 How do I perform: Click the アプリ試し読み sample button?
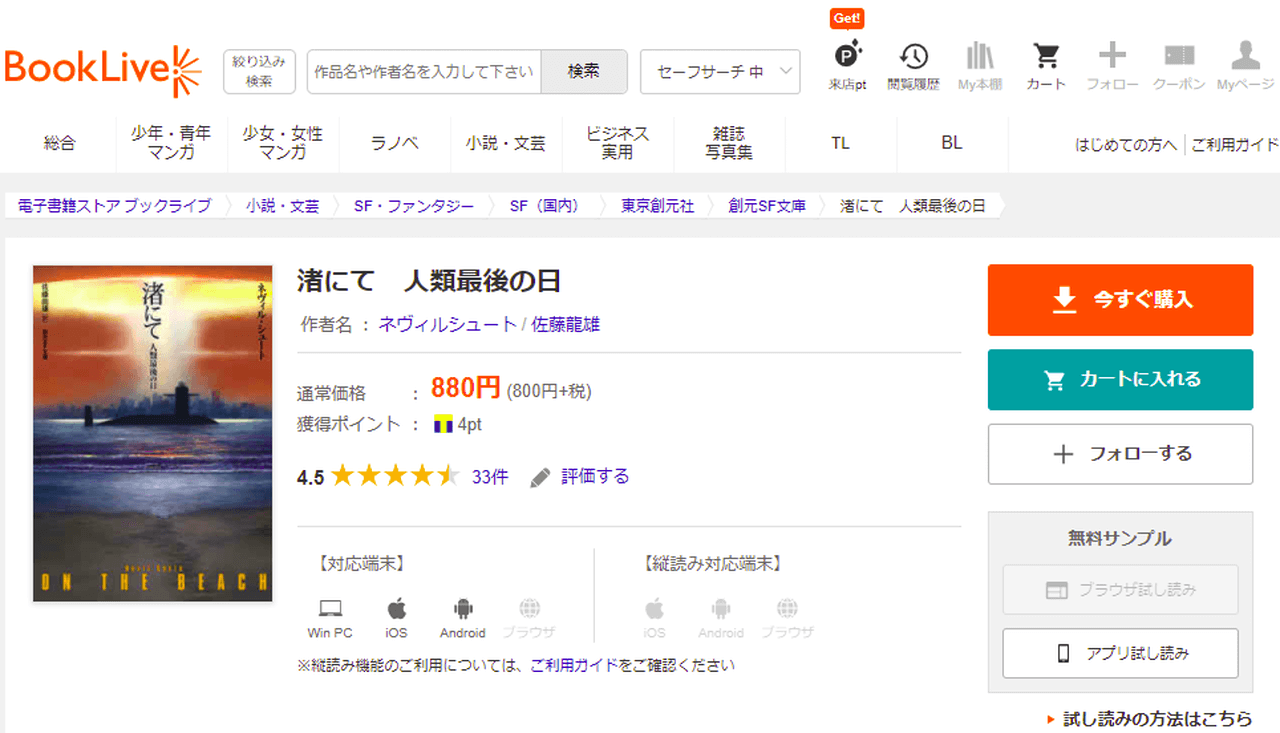pos(1120,654)
